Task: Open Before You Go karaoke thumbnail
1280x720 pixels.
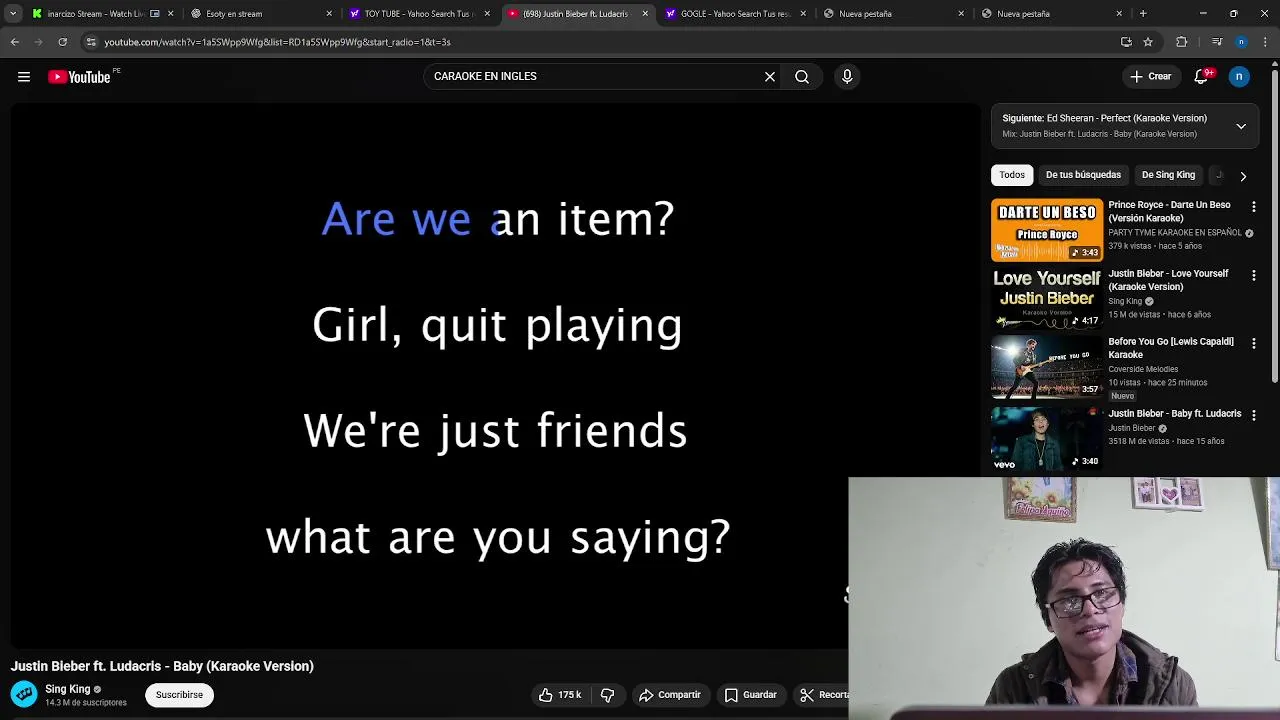Action: pos(1046,367)
